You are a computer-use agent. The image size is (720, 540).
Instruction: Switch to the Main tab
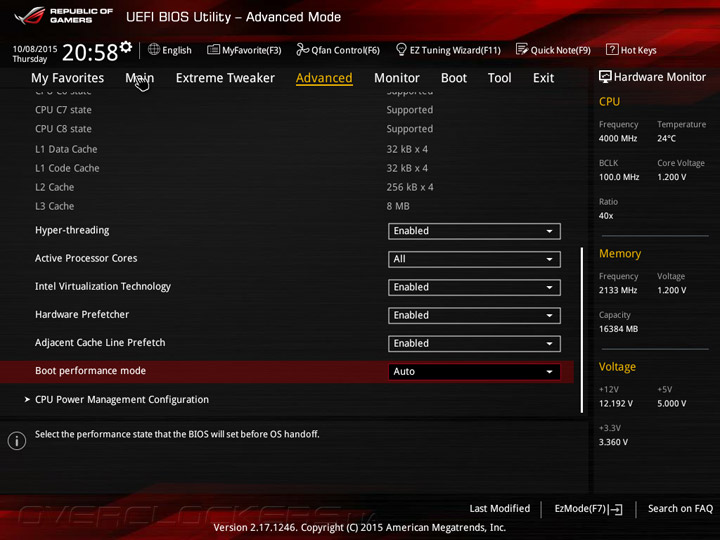140,78
